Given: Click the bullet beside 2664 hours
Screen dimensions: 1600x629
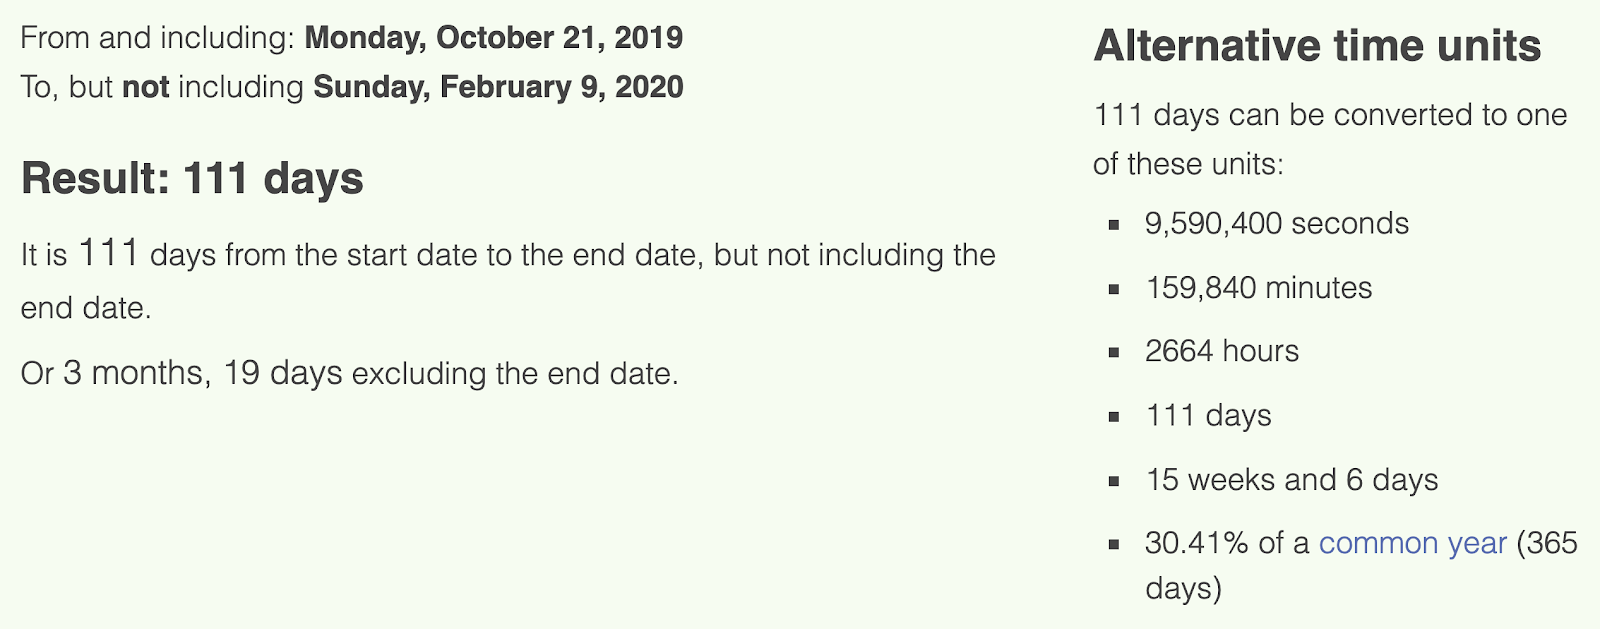Looking at the screenshot, I should pyautogui.click(x=1114, y=353).
